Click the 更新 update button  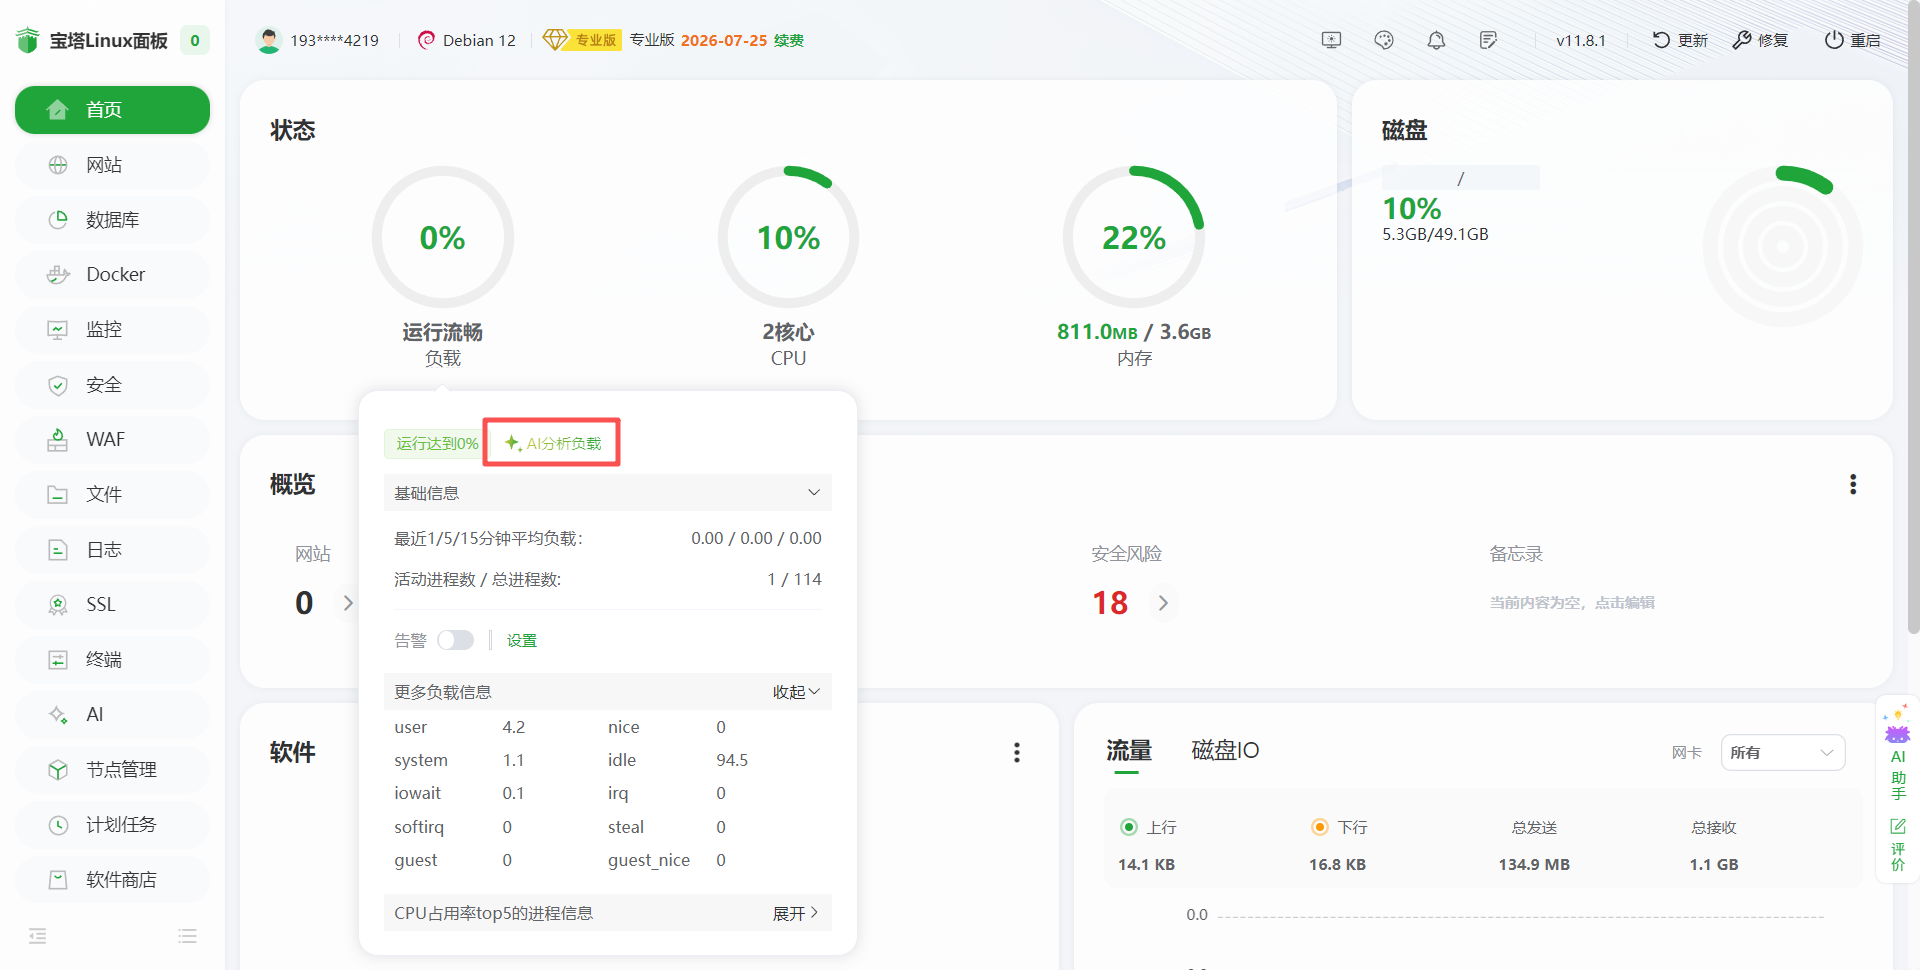pyautogui.click(x=1680, y=40)
